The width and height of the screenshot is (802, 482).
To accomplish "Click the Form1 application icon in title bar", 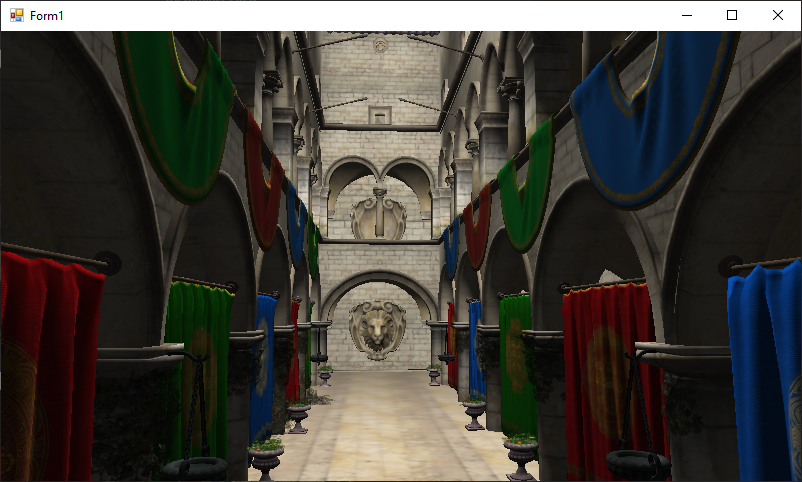I will click(x=16, y=16).
